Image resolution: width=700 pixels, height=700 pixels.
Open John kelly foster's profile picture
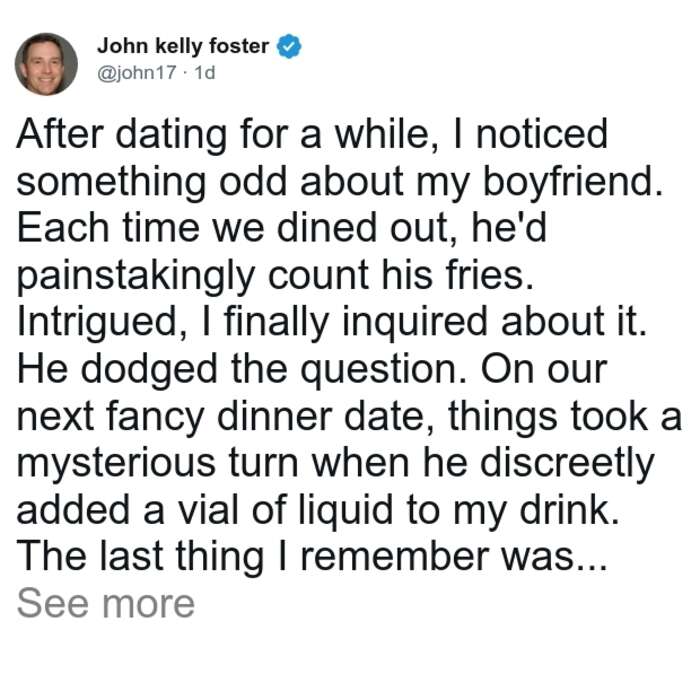click(46, 64)
